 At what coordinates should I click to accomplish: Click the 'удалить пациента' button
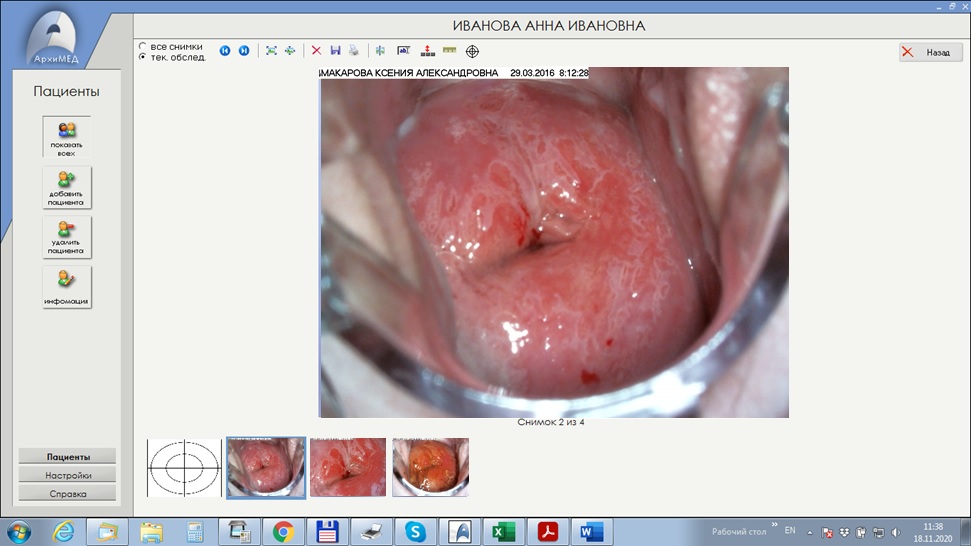(67, 237)
